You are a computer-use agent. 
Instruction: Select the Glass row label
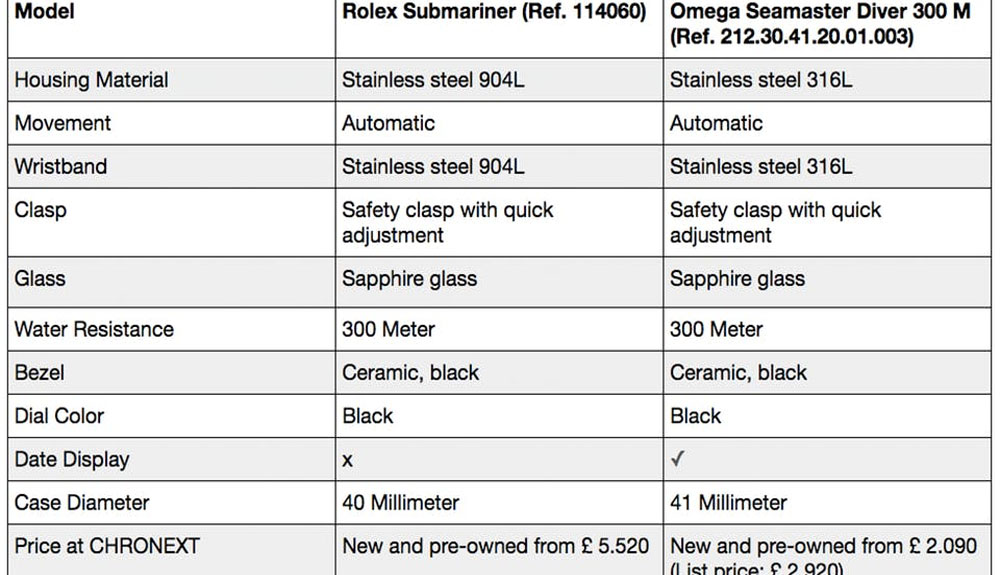click(40, 279)
